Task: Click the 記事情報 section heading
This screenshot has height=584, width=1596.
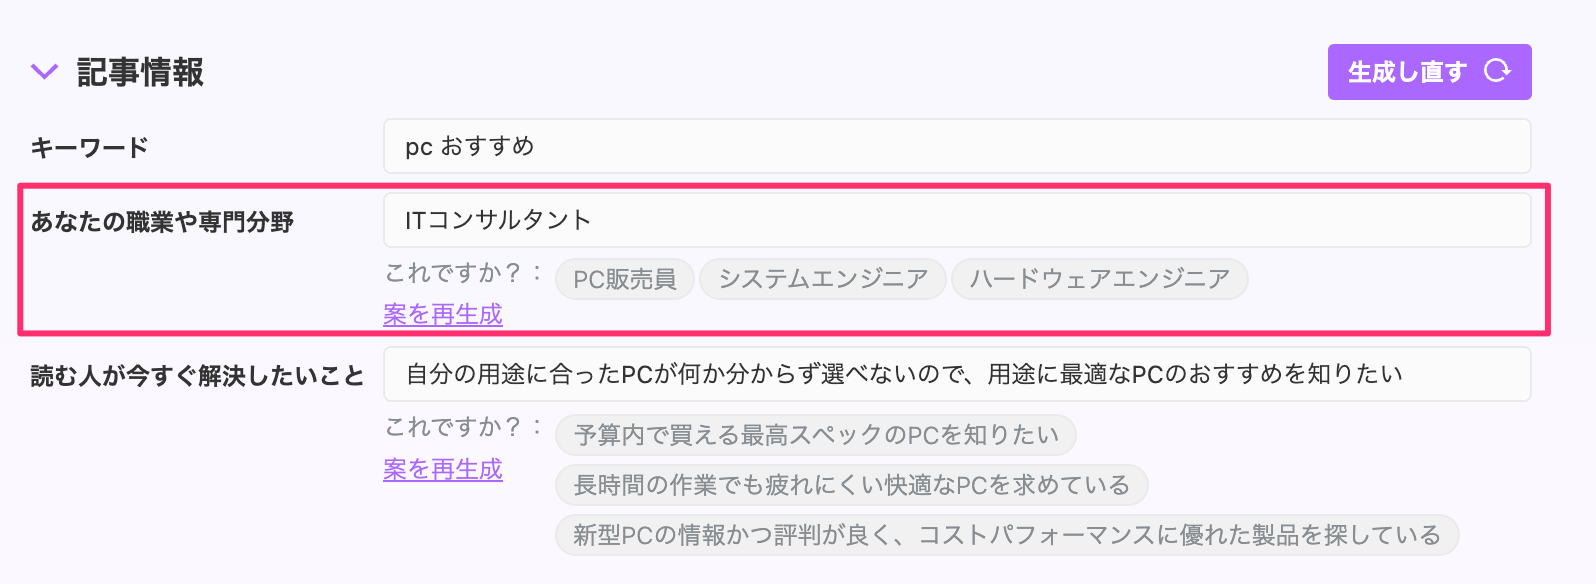Action: pos(141,72)
